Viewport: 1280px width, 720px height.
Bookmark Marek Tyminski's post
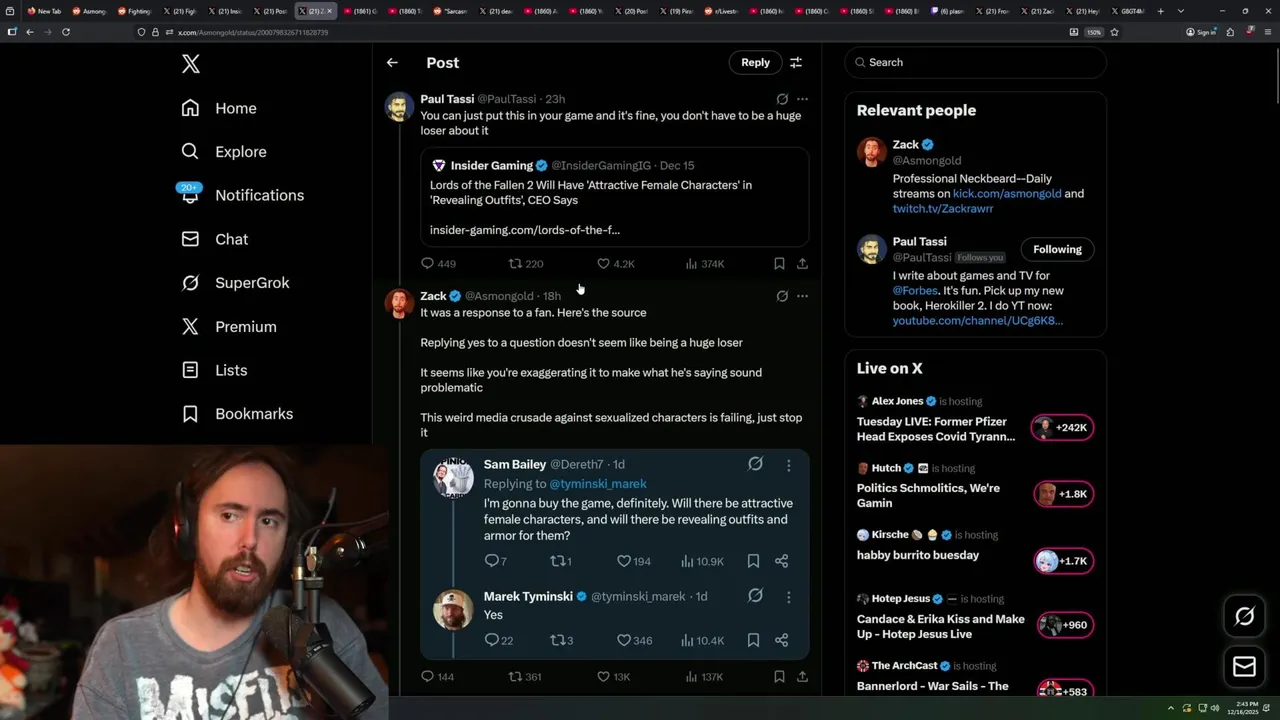(753, 640)
